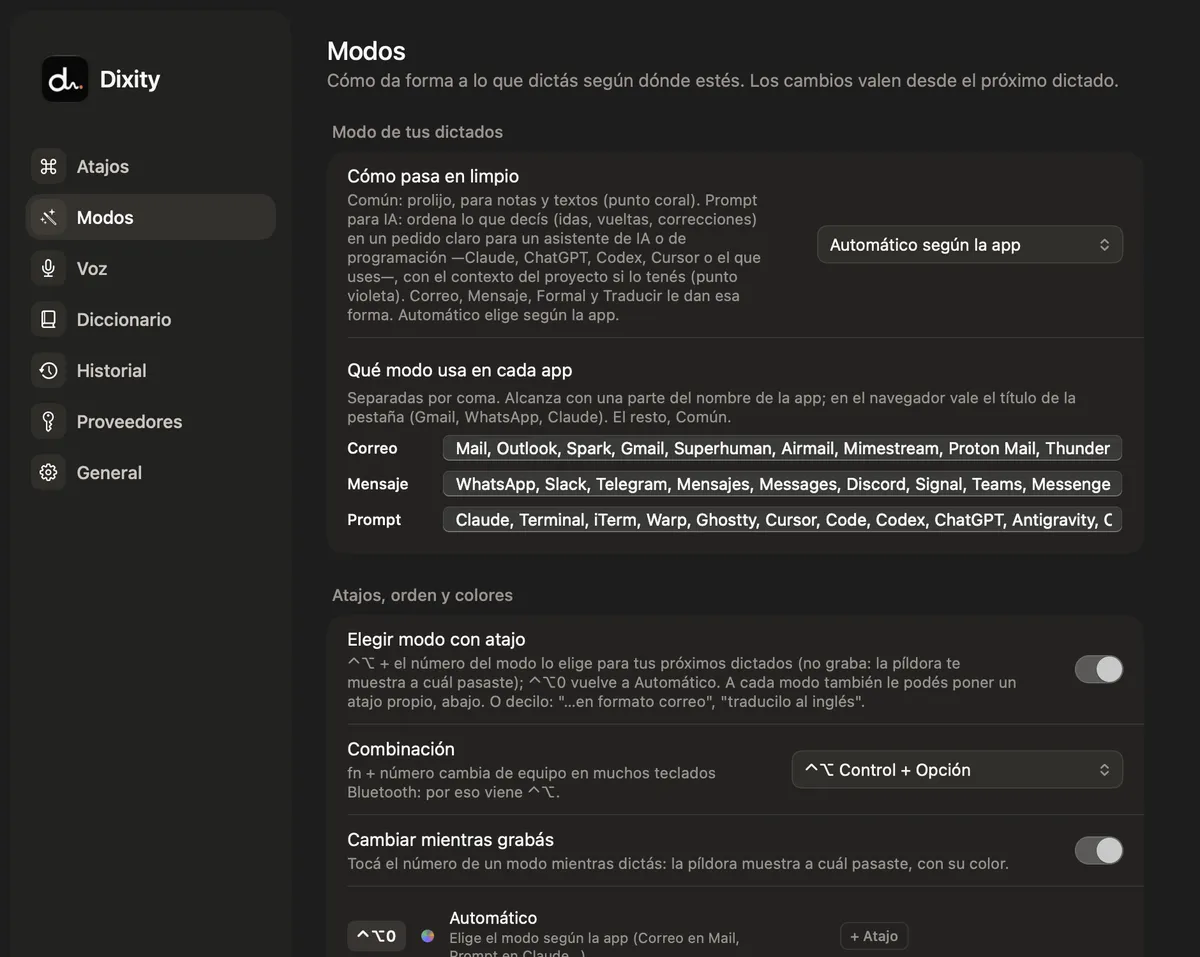
Task: Click the 'Combinación' setting label
Action: (401, 749)
